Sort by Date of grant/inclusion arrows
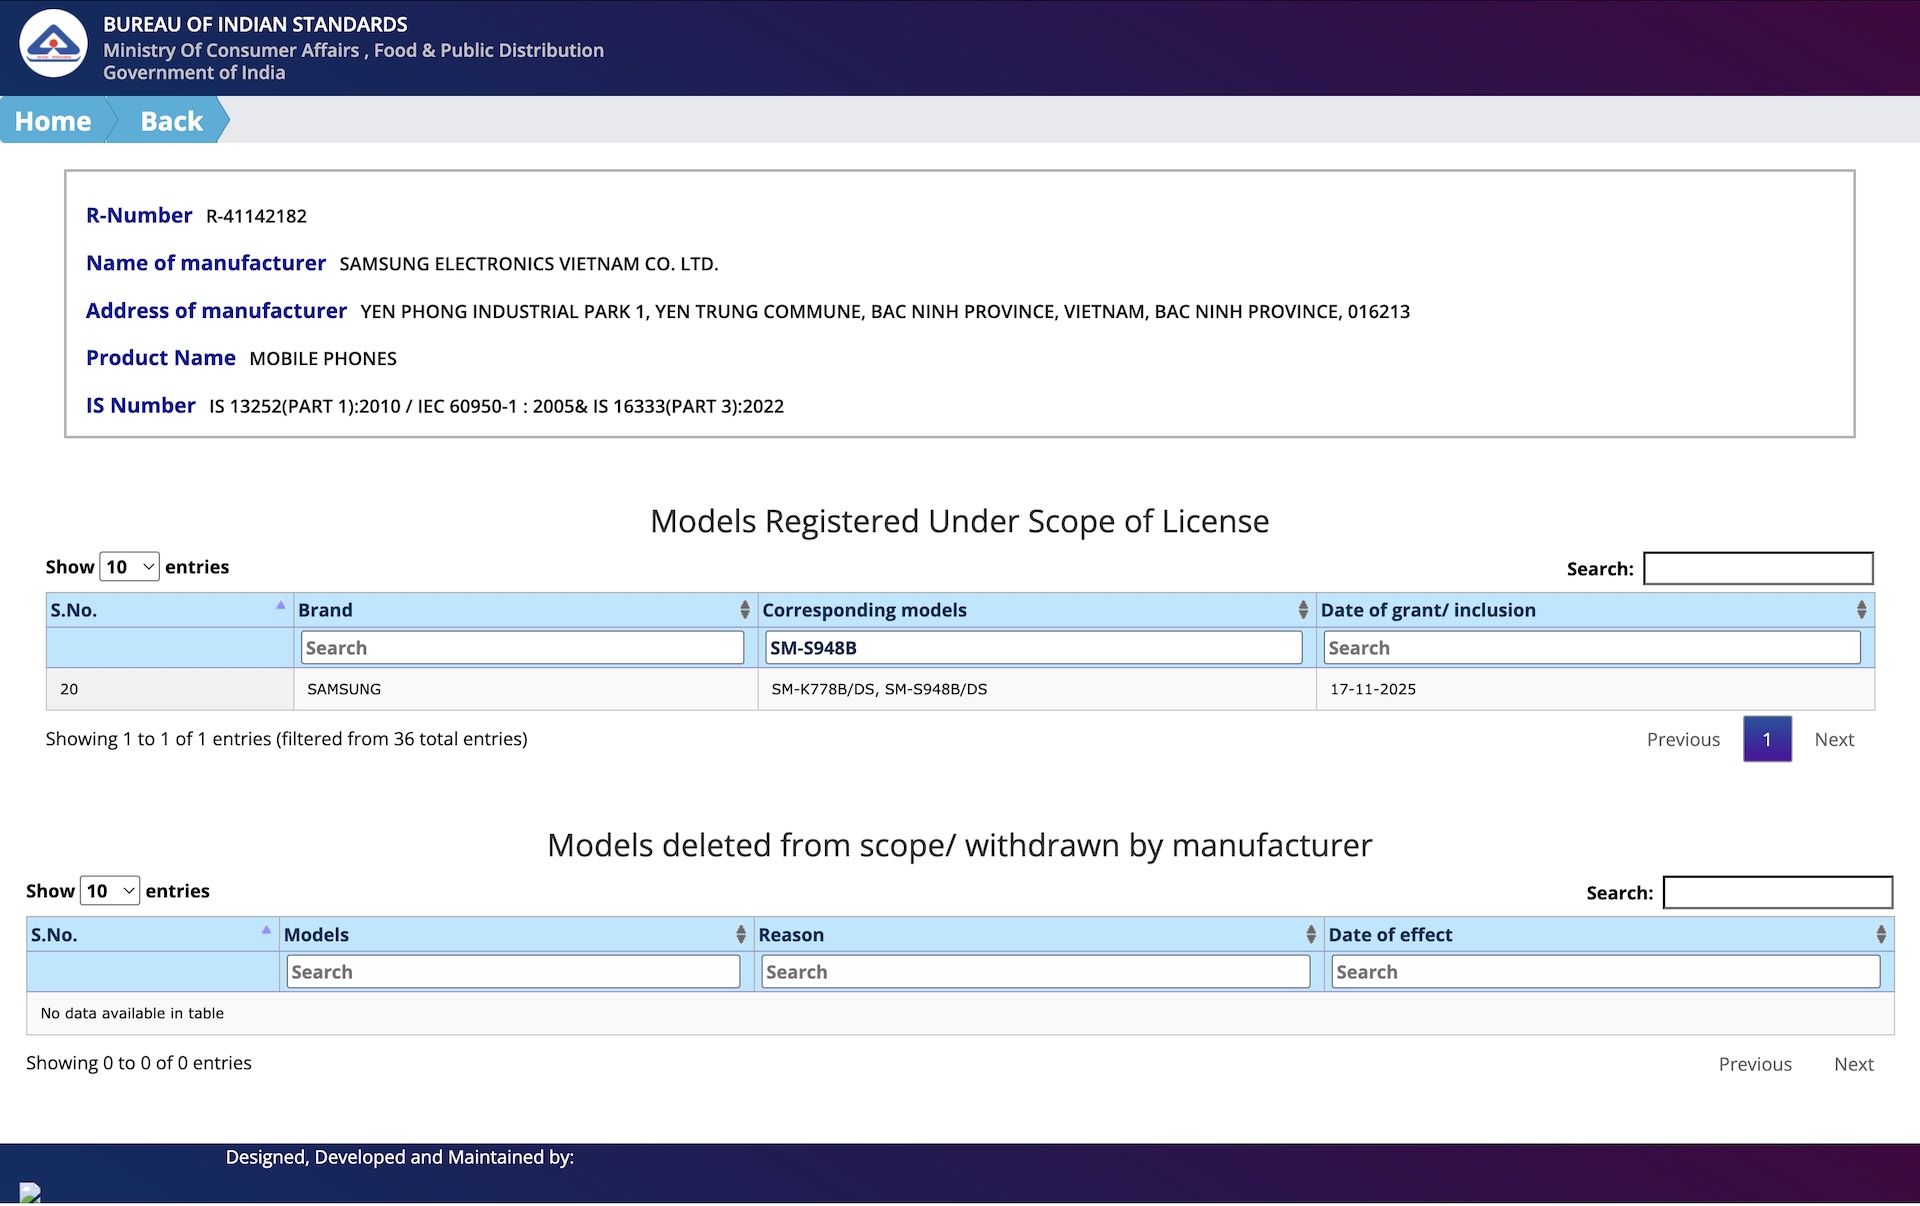1920x1206 pixels. click(1860, 610)
